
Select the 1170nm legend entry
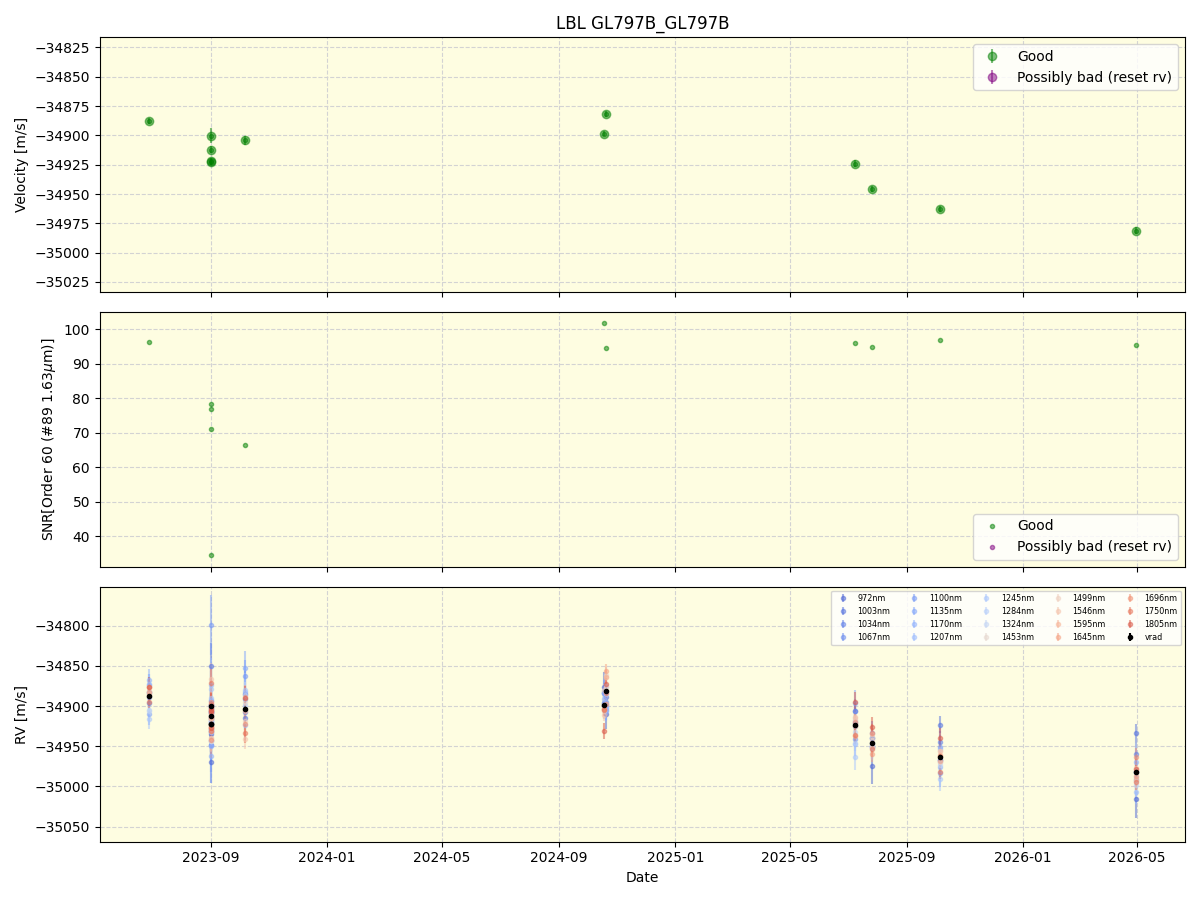936,624
